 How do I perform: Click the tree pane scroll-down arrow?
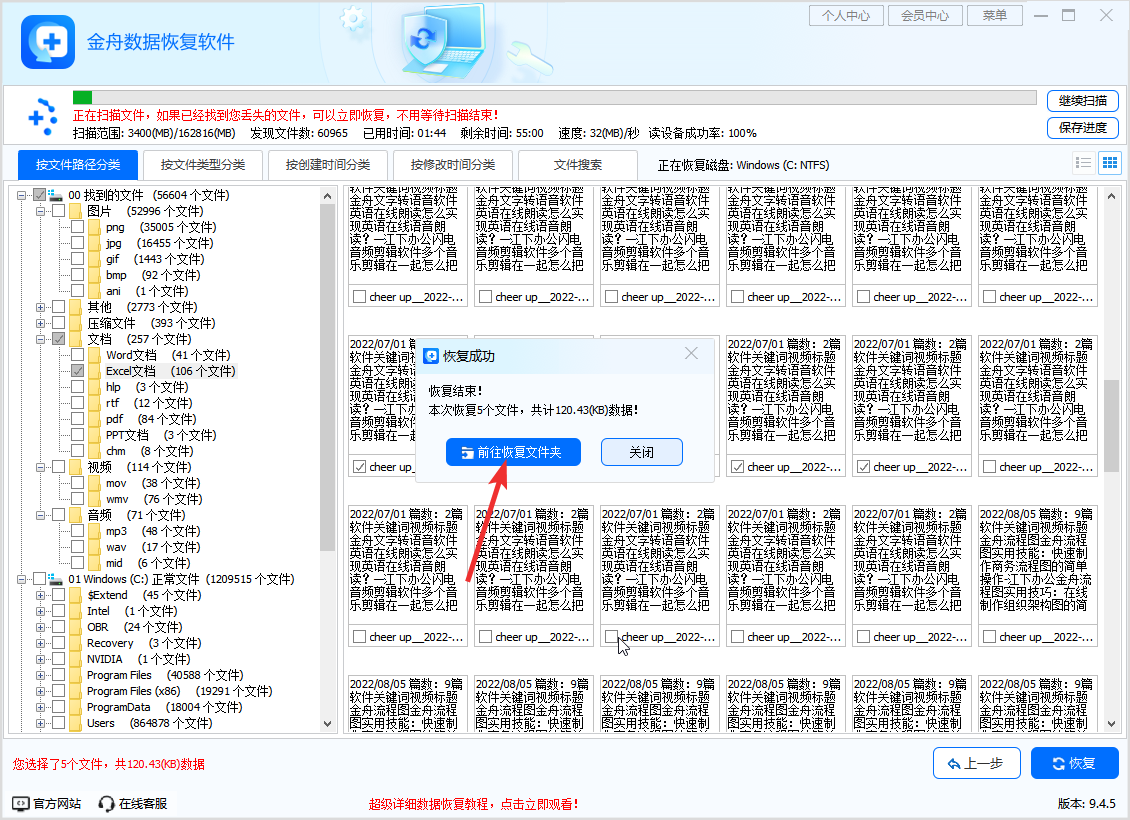[x=327, y=723]
